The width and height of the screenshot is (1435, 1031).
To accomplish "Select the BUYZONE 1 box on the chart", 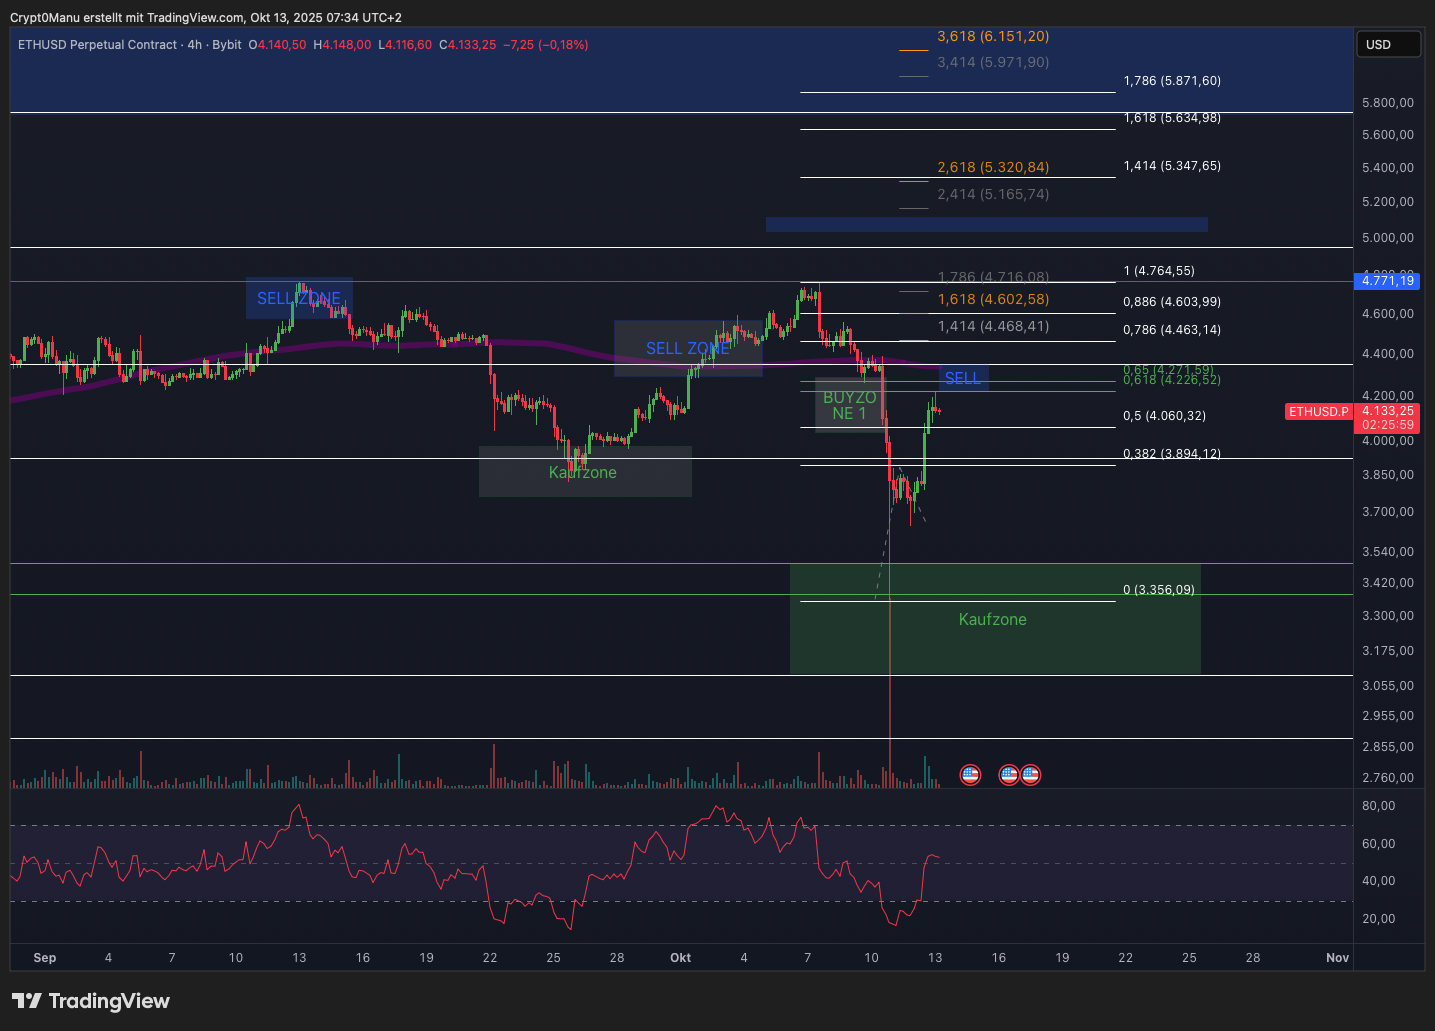I will [x=849, y=405].
